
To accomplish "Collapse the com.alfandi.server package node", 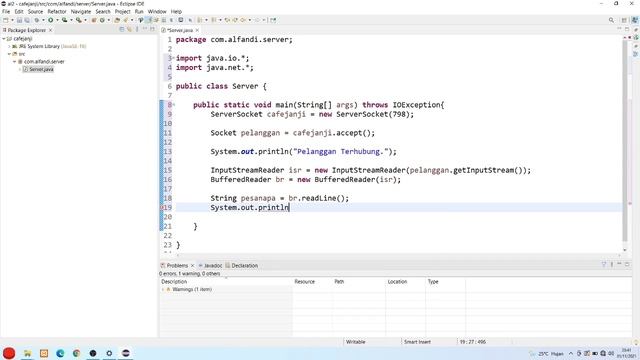I will coord(15,62).
